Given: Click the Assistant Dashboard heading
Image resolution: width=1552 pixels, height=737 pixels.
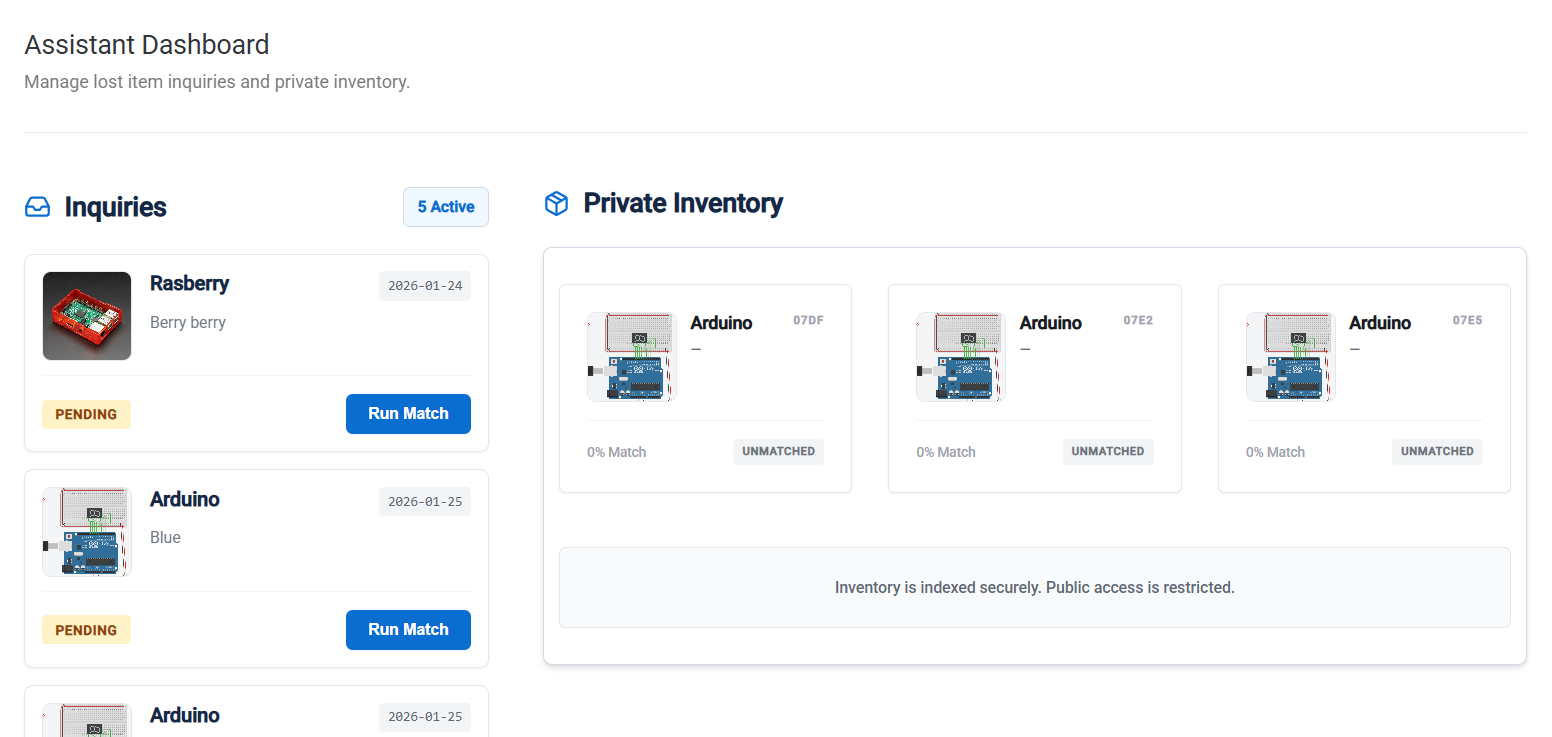Looking at the screenshot, I should point(147,45).
